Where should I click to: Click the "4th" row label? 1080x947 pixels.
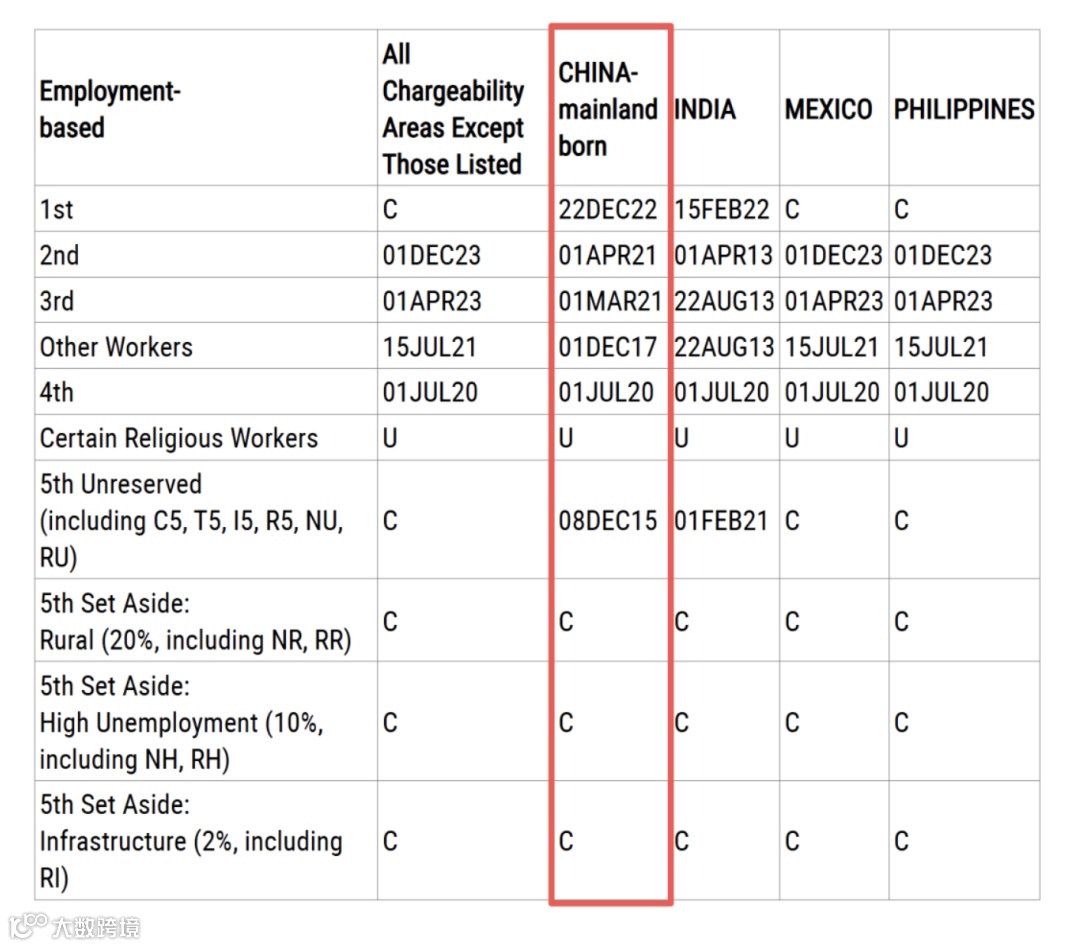tap(56, 393)
